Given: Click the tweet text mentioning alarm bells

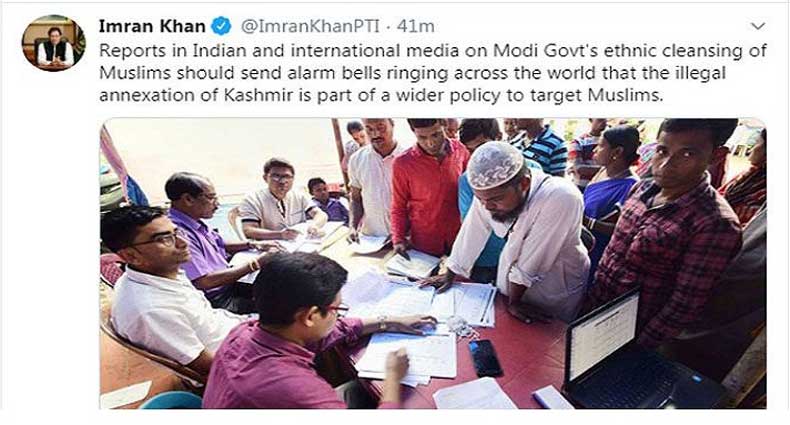Looking at the screenshot, I should [x=433, y=73].
